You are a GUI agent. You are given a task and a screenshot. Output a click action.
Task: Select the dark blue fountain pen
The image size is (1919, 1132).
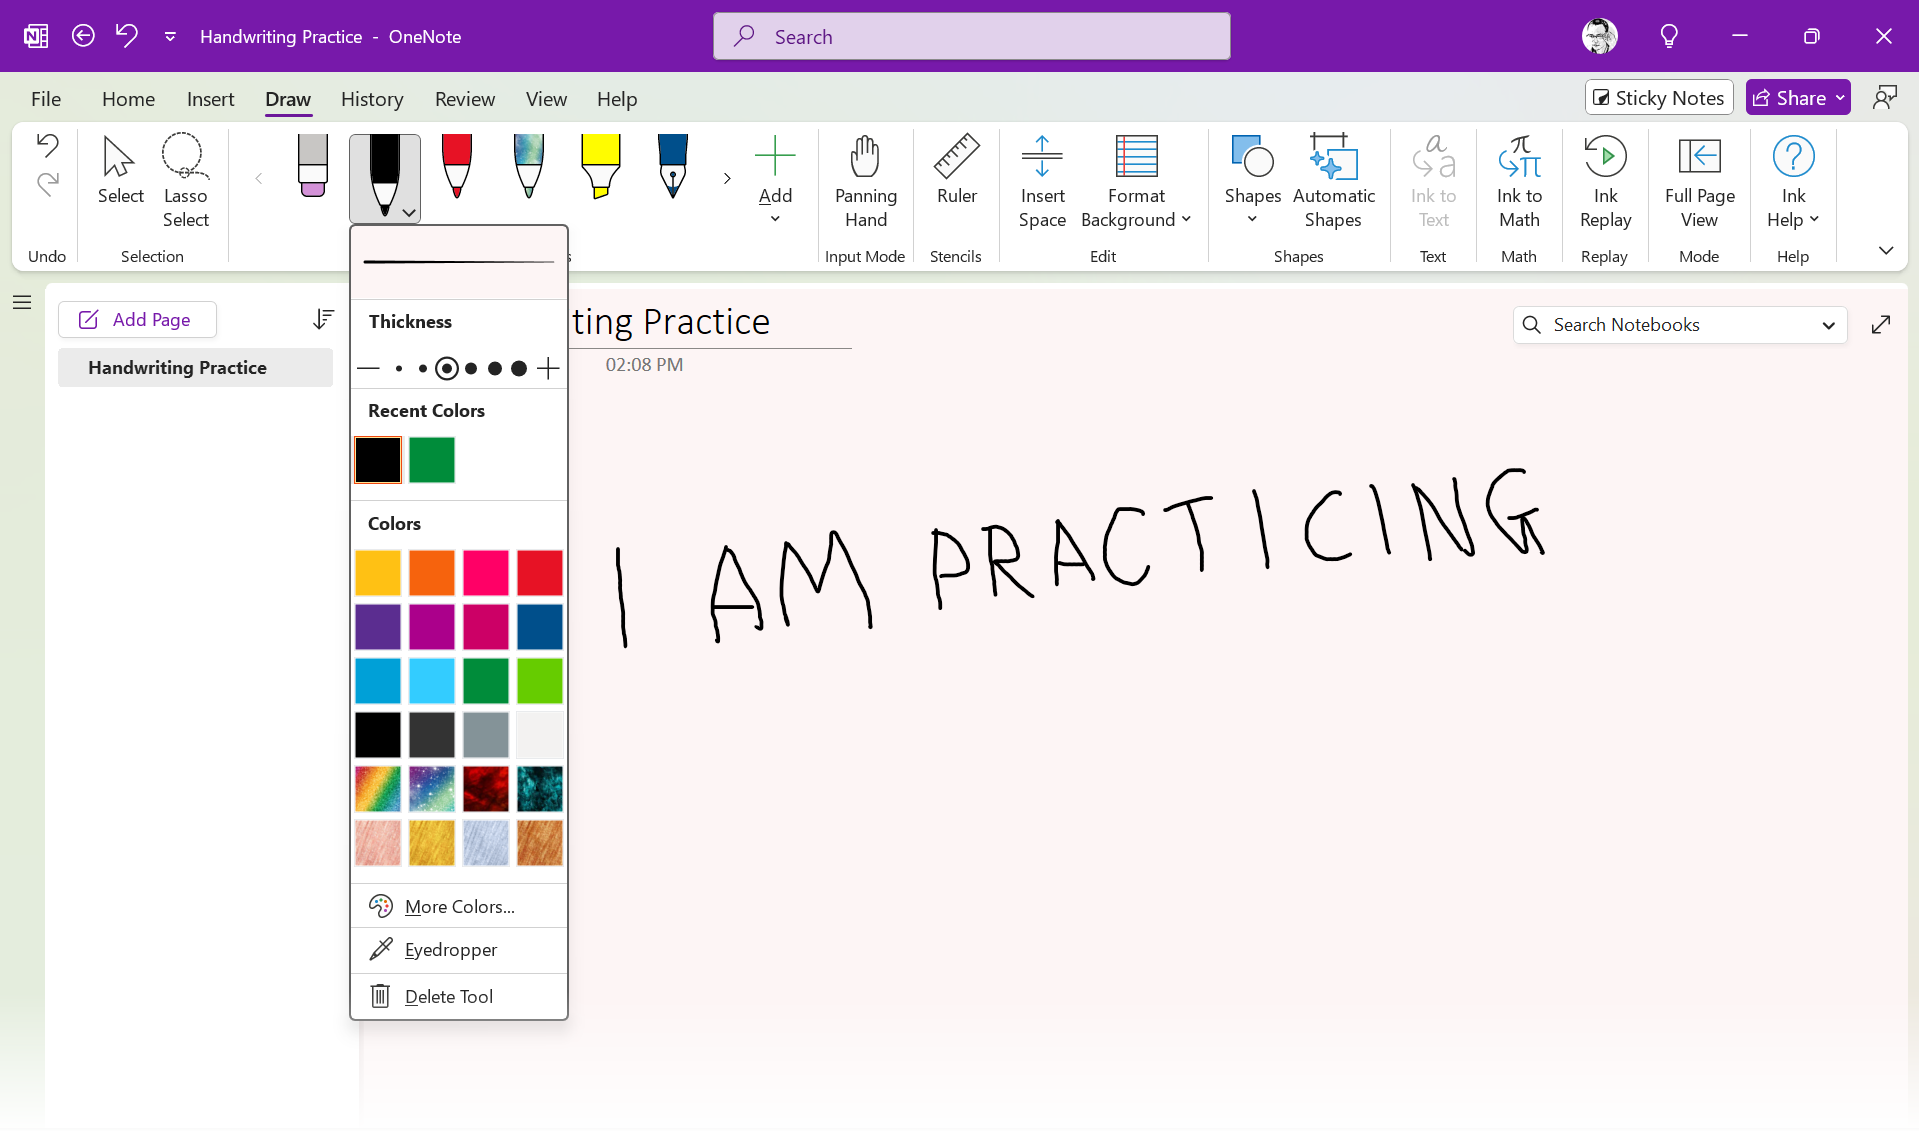coord(673,166)
